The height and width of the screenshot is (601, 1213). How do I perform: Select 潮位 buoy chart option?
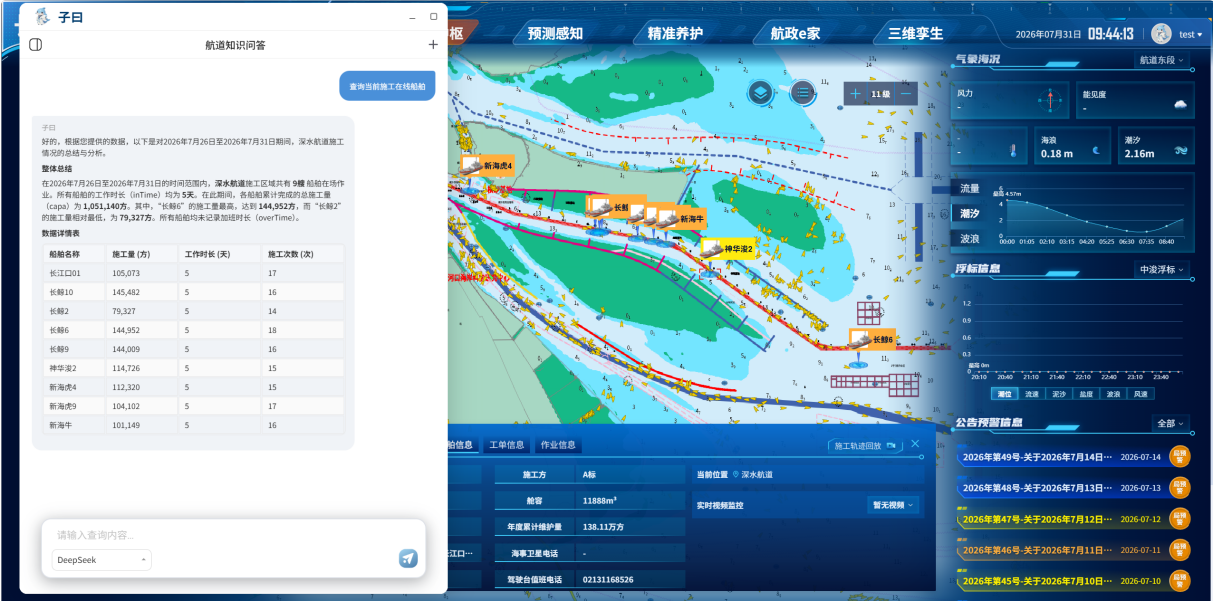tap(1004, 394)
